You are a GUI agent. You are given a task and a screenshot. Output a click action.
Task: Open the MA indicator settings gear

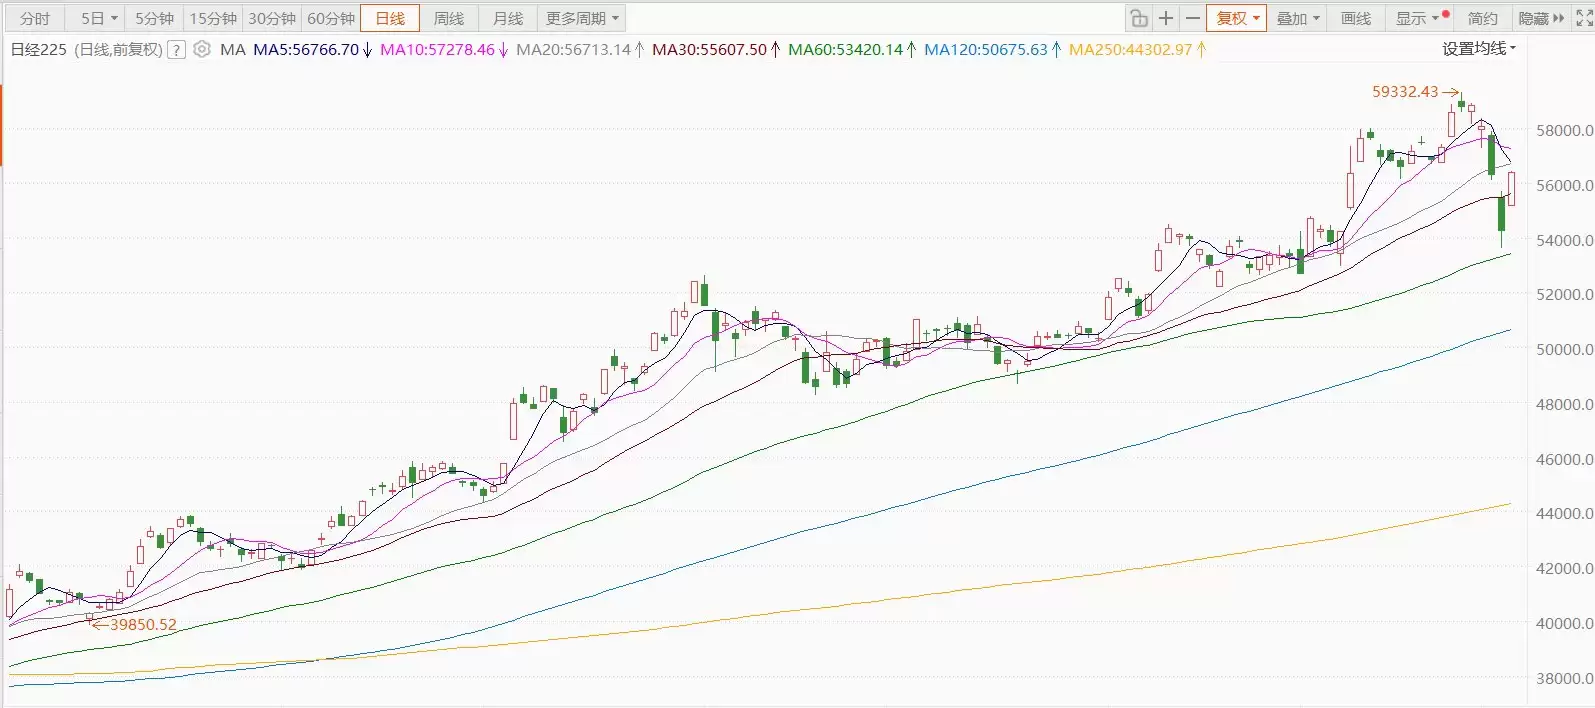coord(202,49)
